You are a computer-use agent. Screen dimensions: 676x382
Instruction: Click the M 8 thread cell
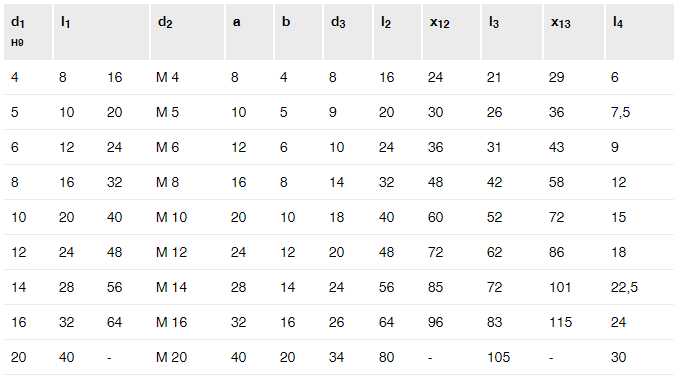[x=167, y=182]
